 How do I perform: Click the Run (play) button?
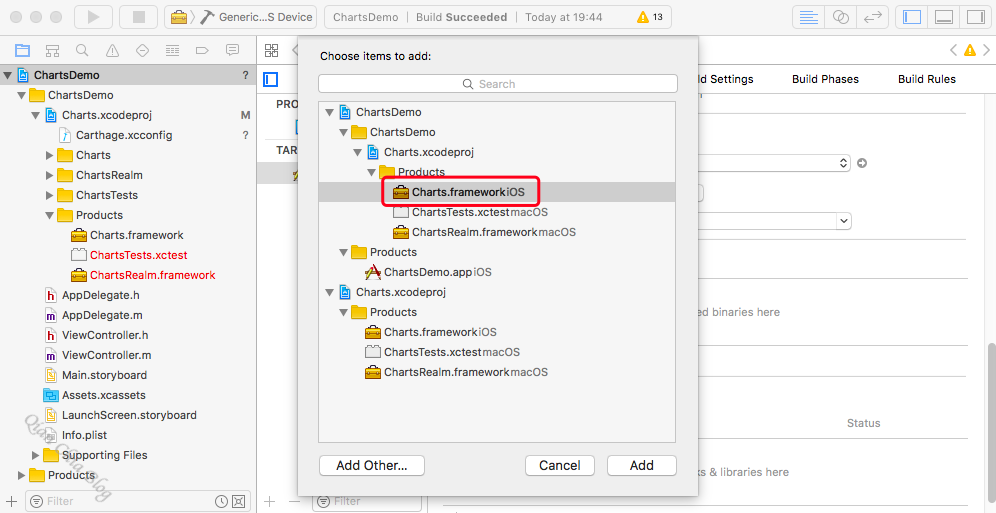tap(93, 17)
